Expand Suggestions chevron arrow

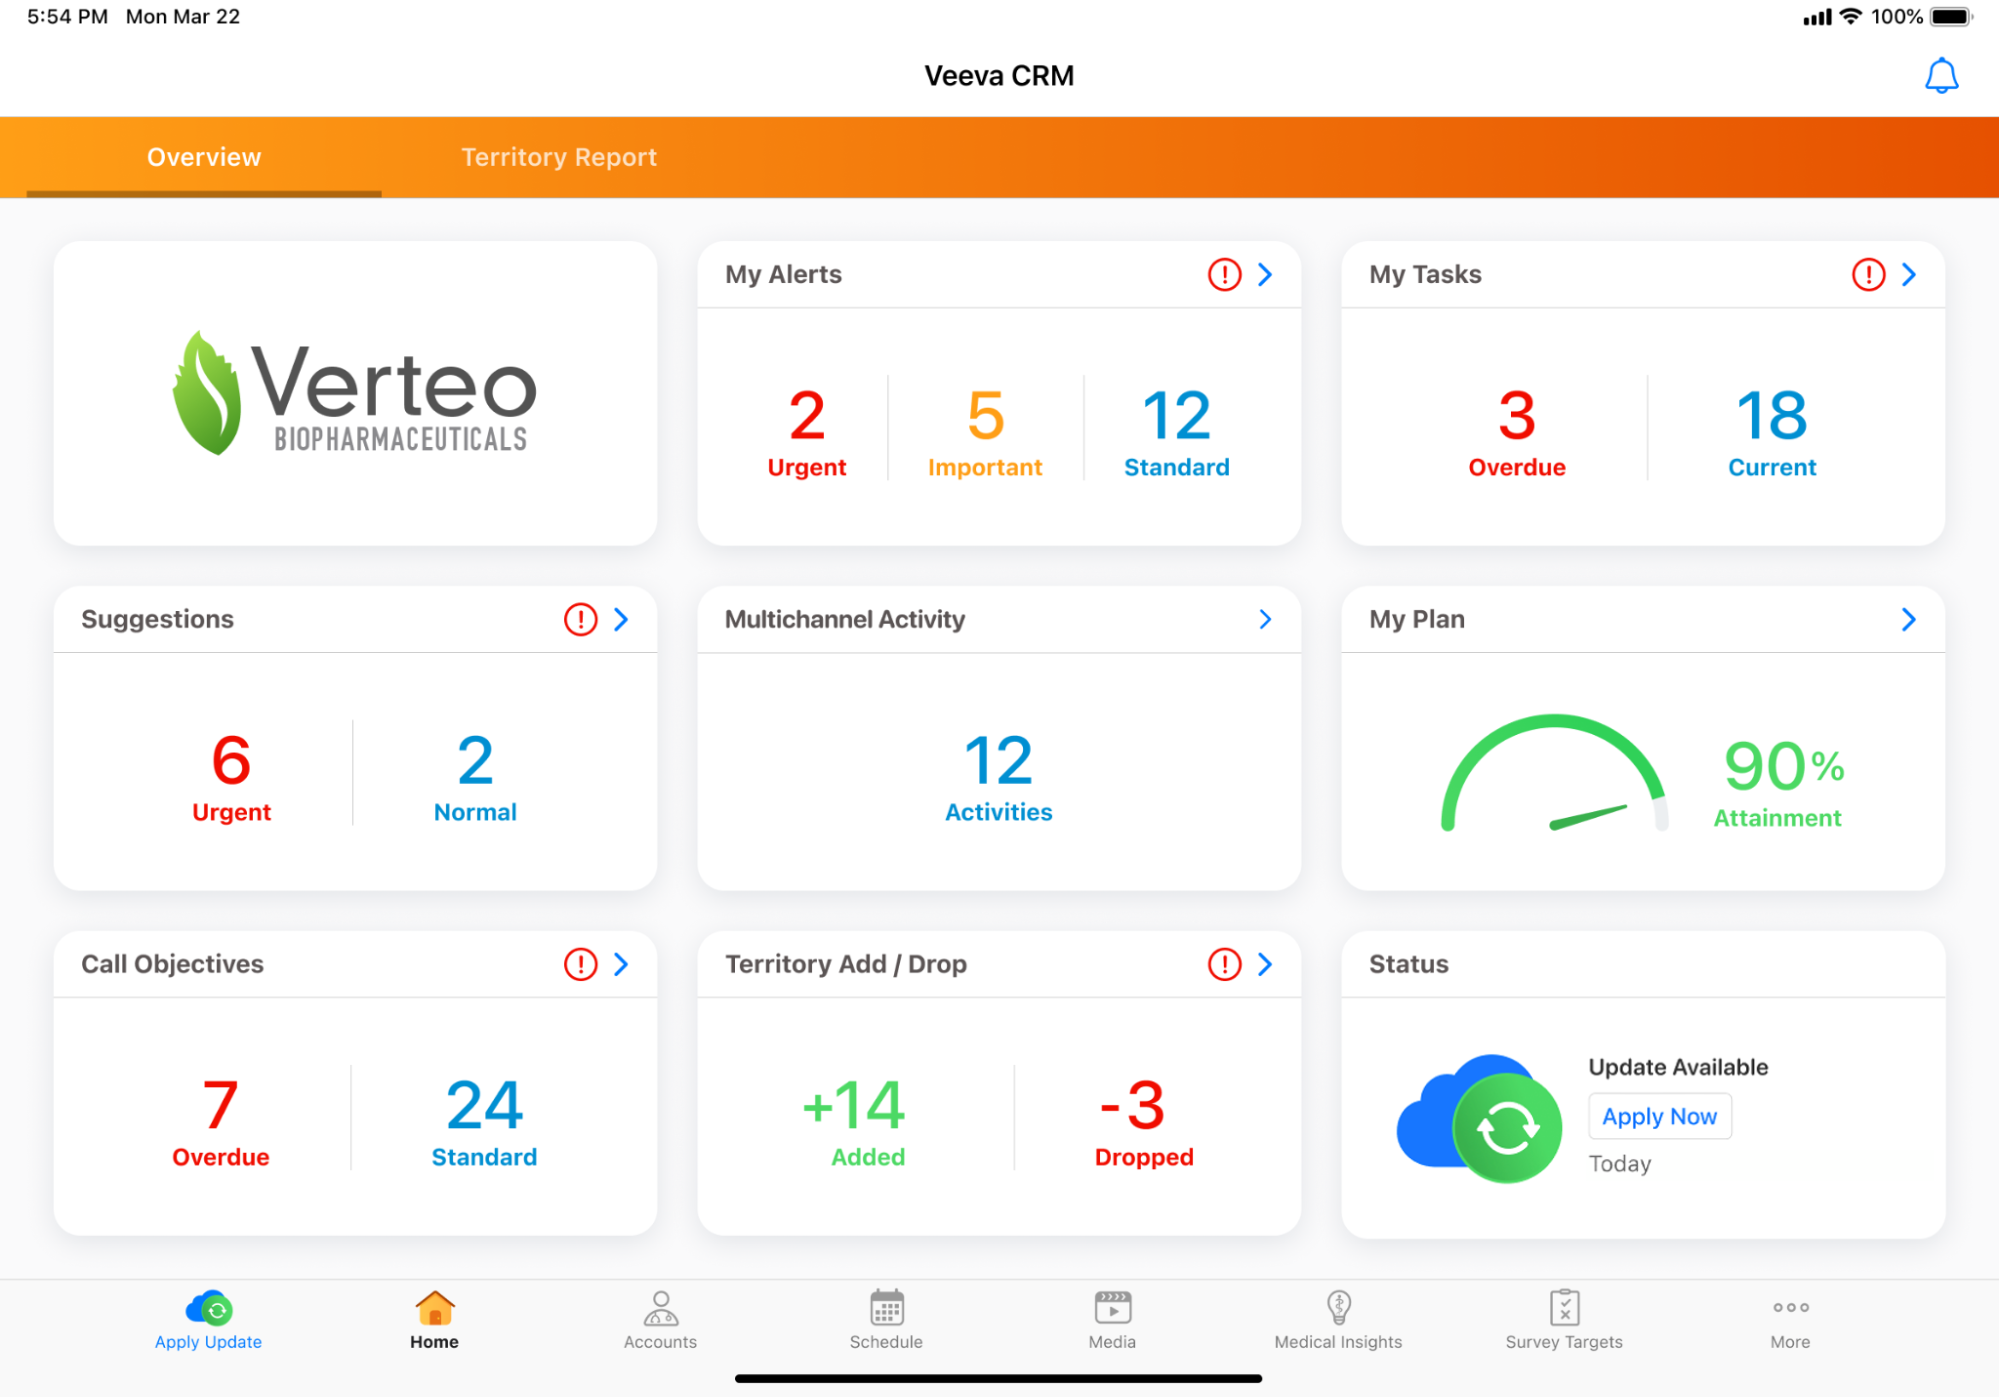coord(621,619)
